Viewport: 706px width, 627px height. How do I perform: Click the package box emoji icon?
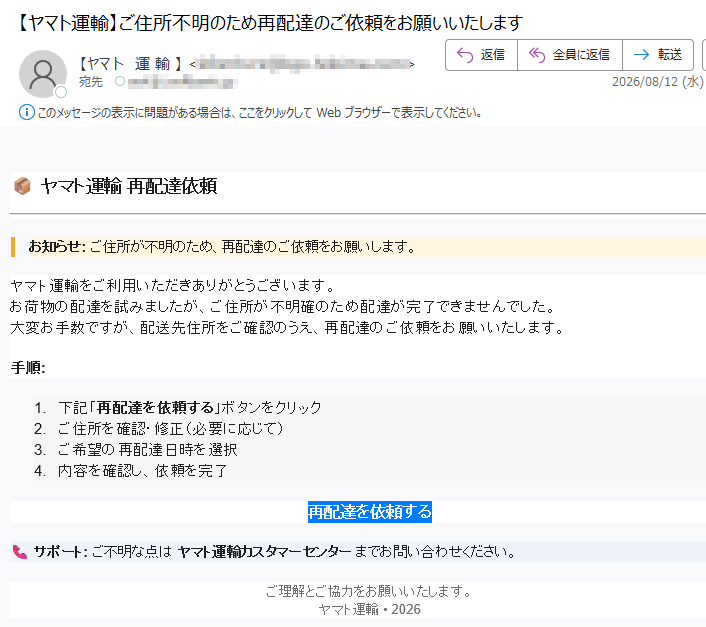click(x=22, y=186)
